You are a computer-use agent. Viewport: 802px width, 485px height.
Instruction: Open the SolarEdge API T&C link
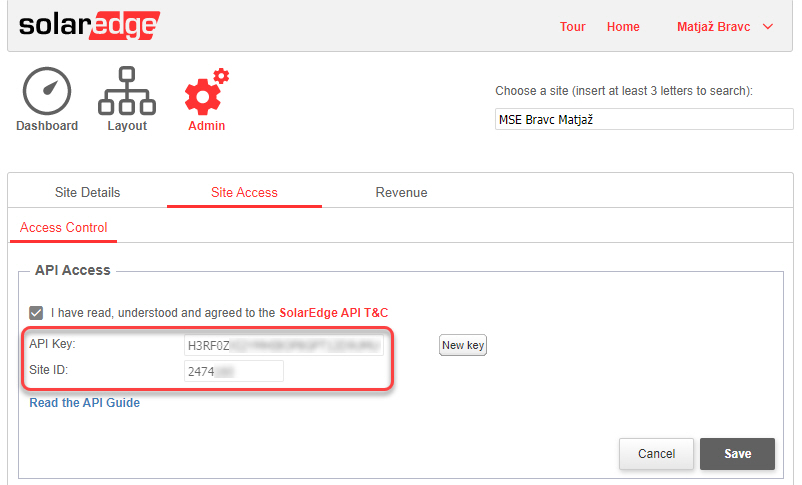[x=333, y=313]
